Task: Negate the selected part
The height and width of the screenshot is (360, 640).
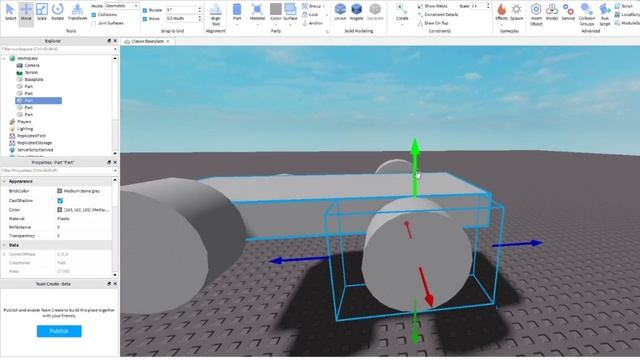Action: (356, 12)
